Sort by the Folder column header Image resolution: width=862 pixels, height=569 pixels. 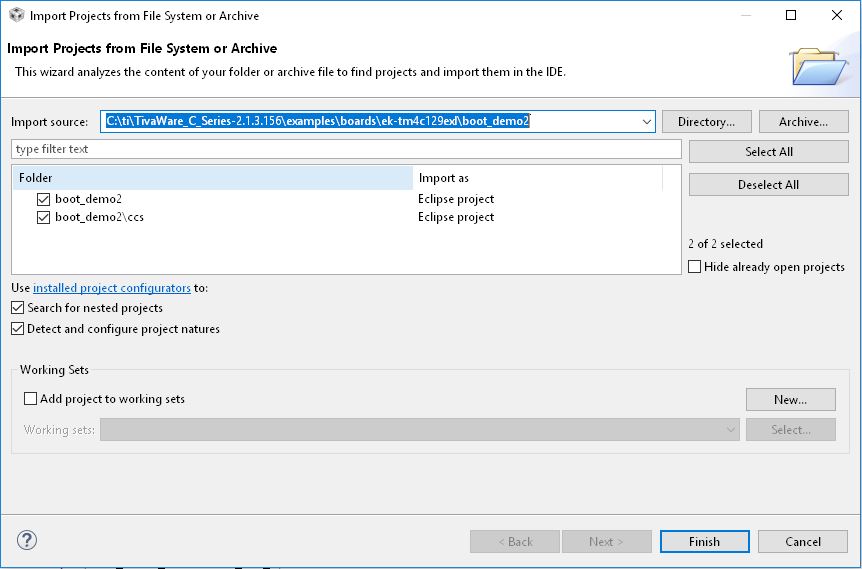tap(212, 178)
